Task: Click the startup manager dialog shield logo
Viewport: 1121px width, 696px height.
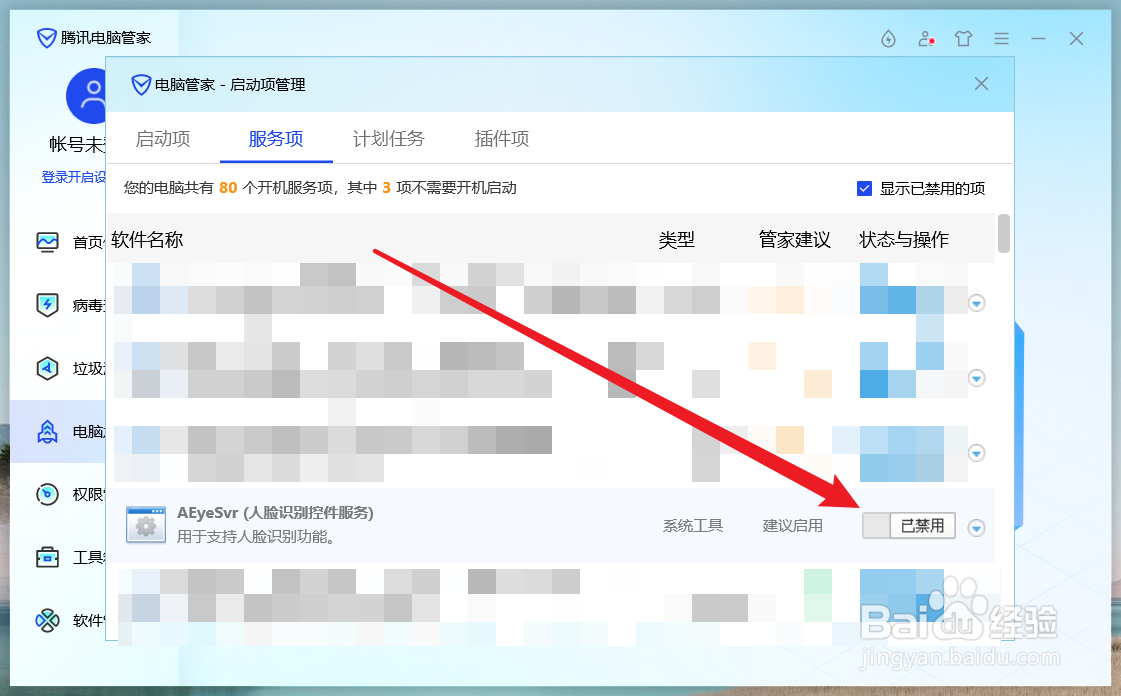Action: pos(141,84)
